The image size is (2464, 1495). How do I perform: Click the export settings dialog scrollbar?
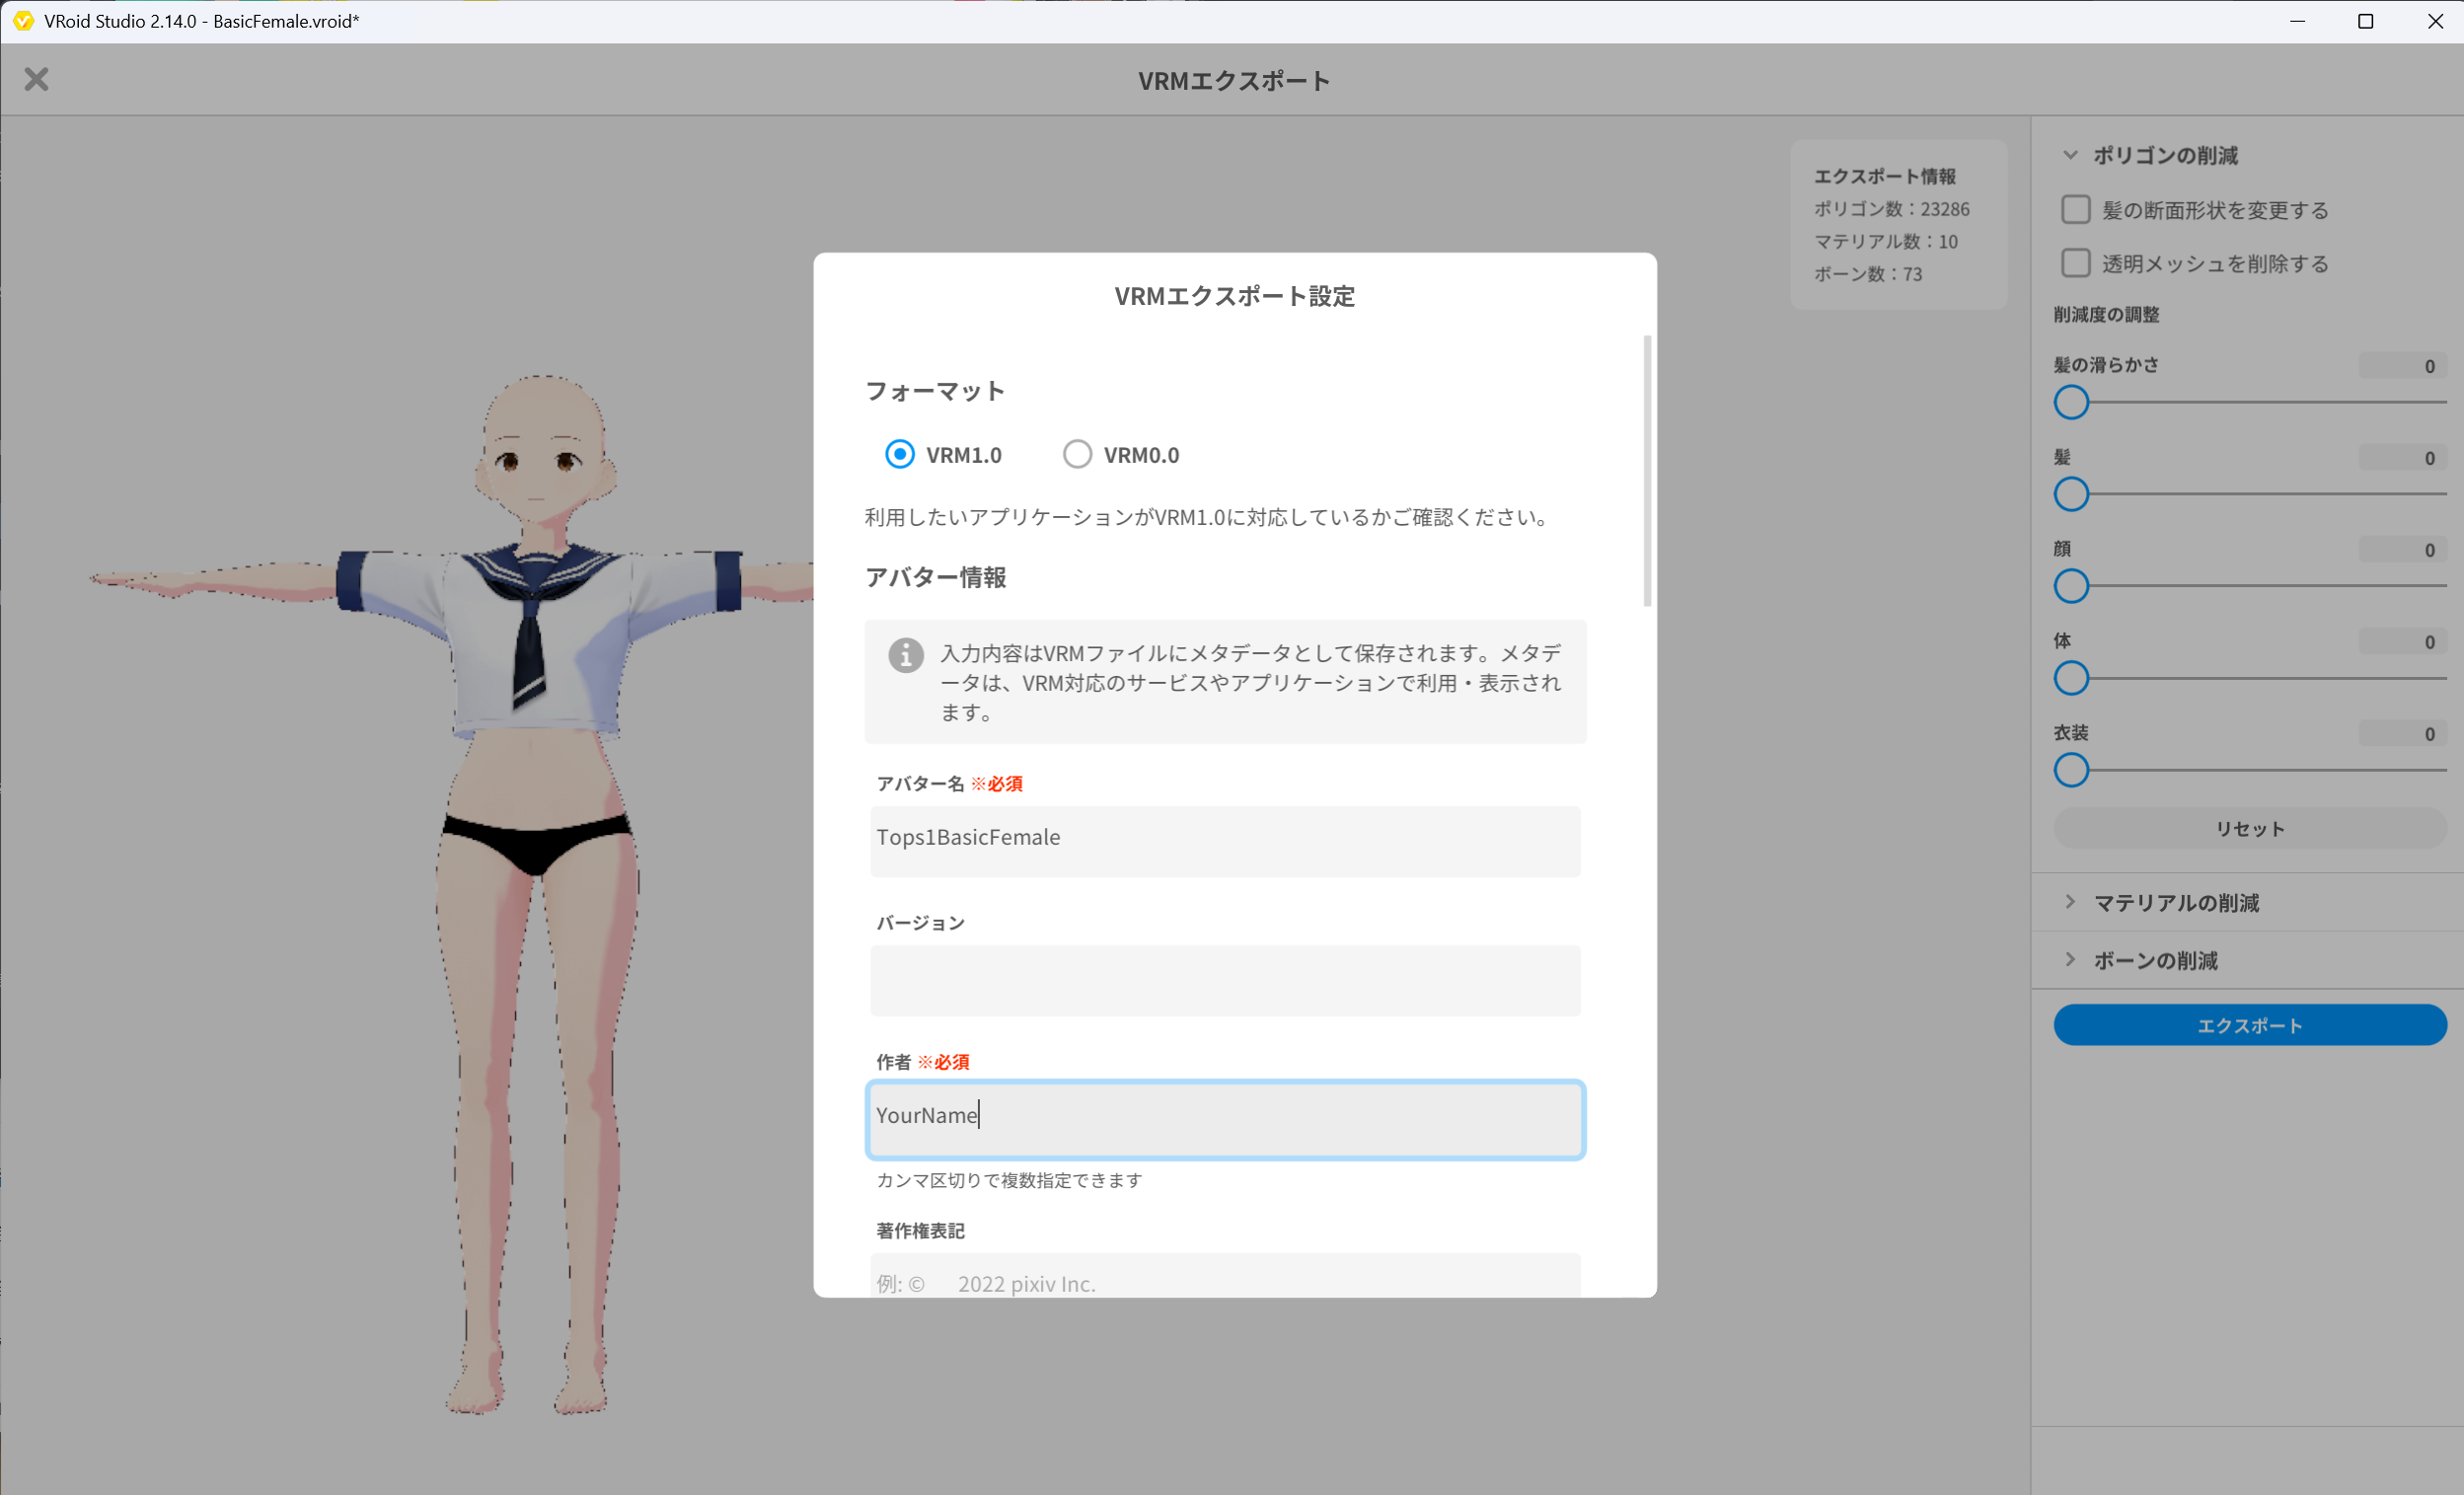pyautogui.click(x=1647, y=471)
